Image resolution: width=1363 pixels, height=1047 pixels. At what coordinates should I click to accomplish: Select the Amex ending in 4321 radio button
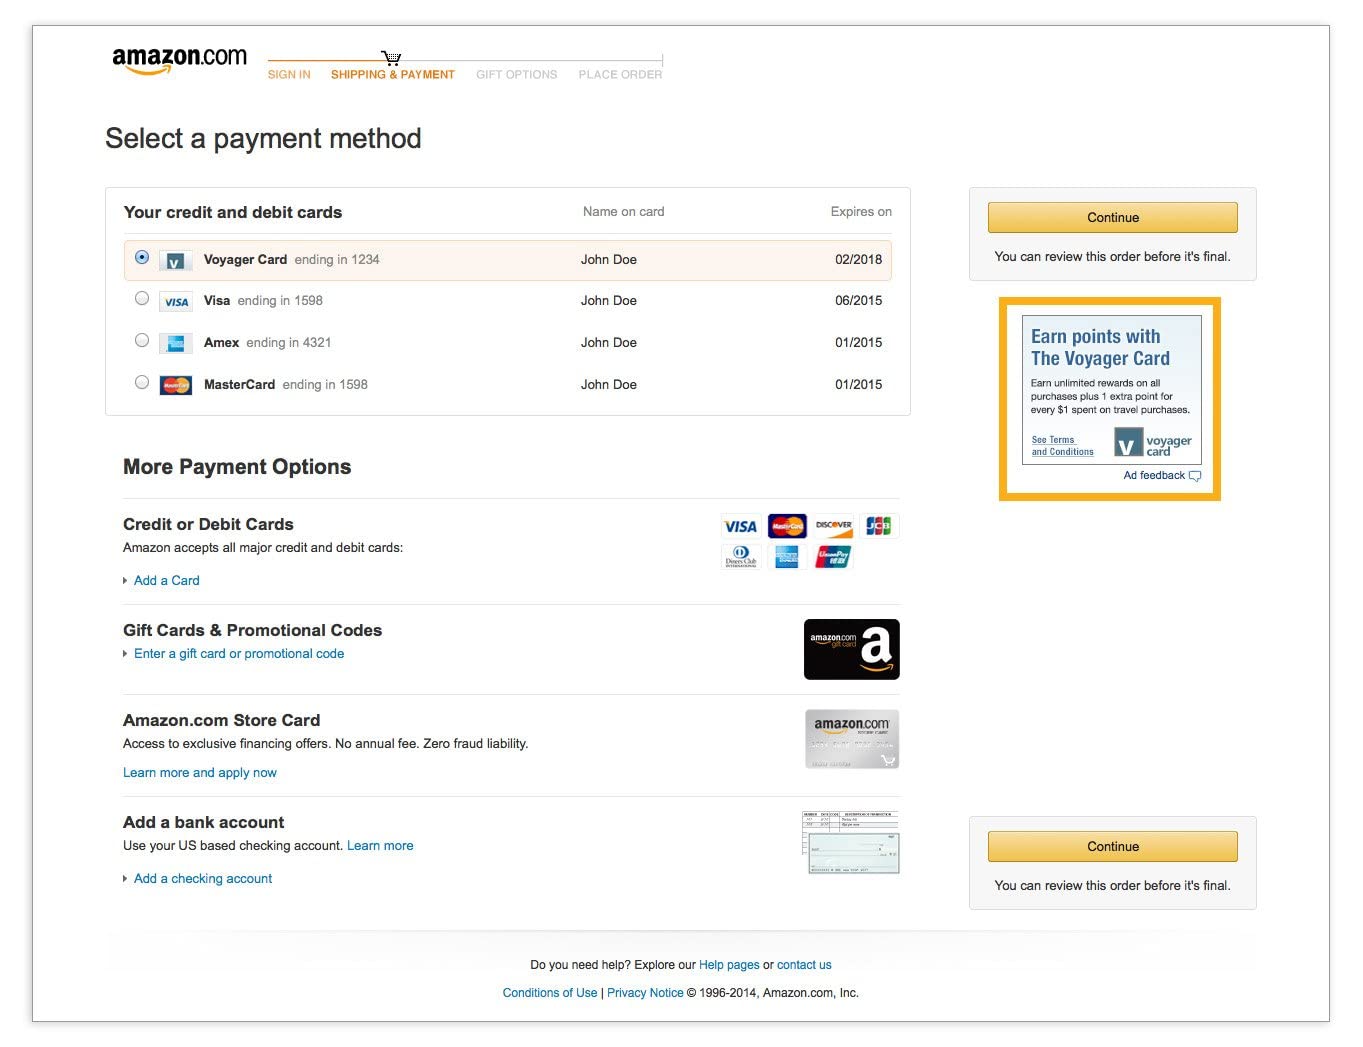142,341
